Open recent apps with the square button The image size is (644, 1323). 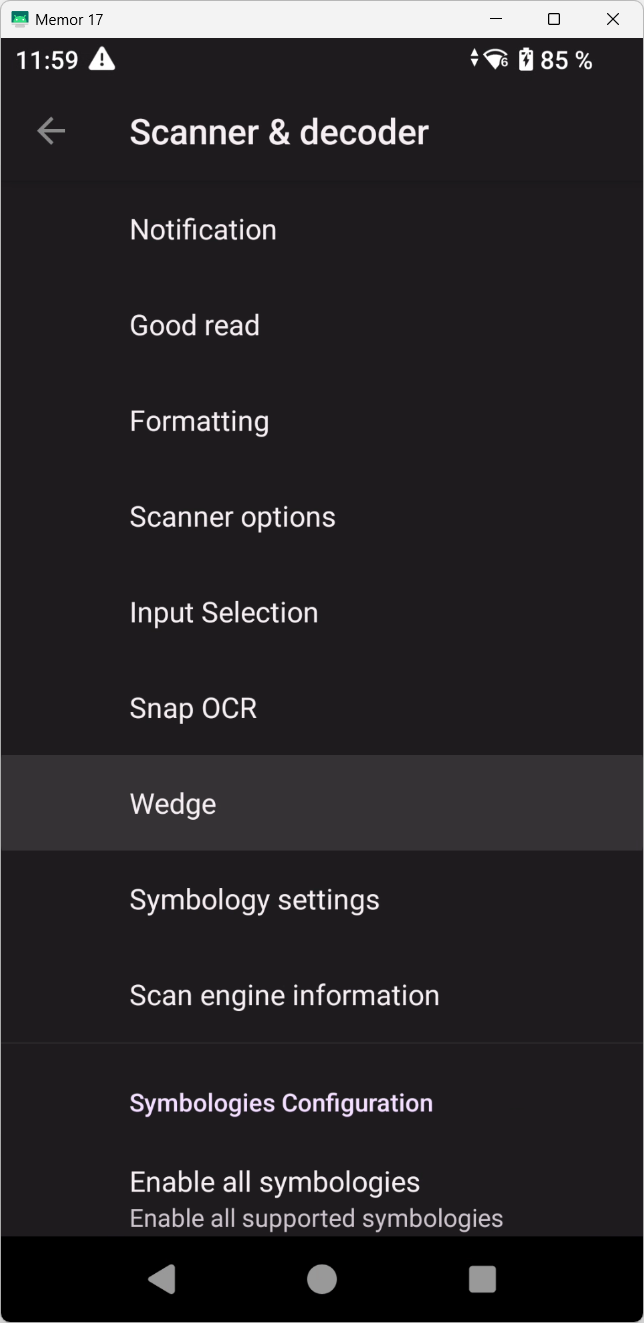pos(483,1277)
